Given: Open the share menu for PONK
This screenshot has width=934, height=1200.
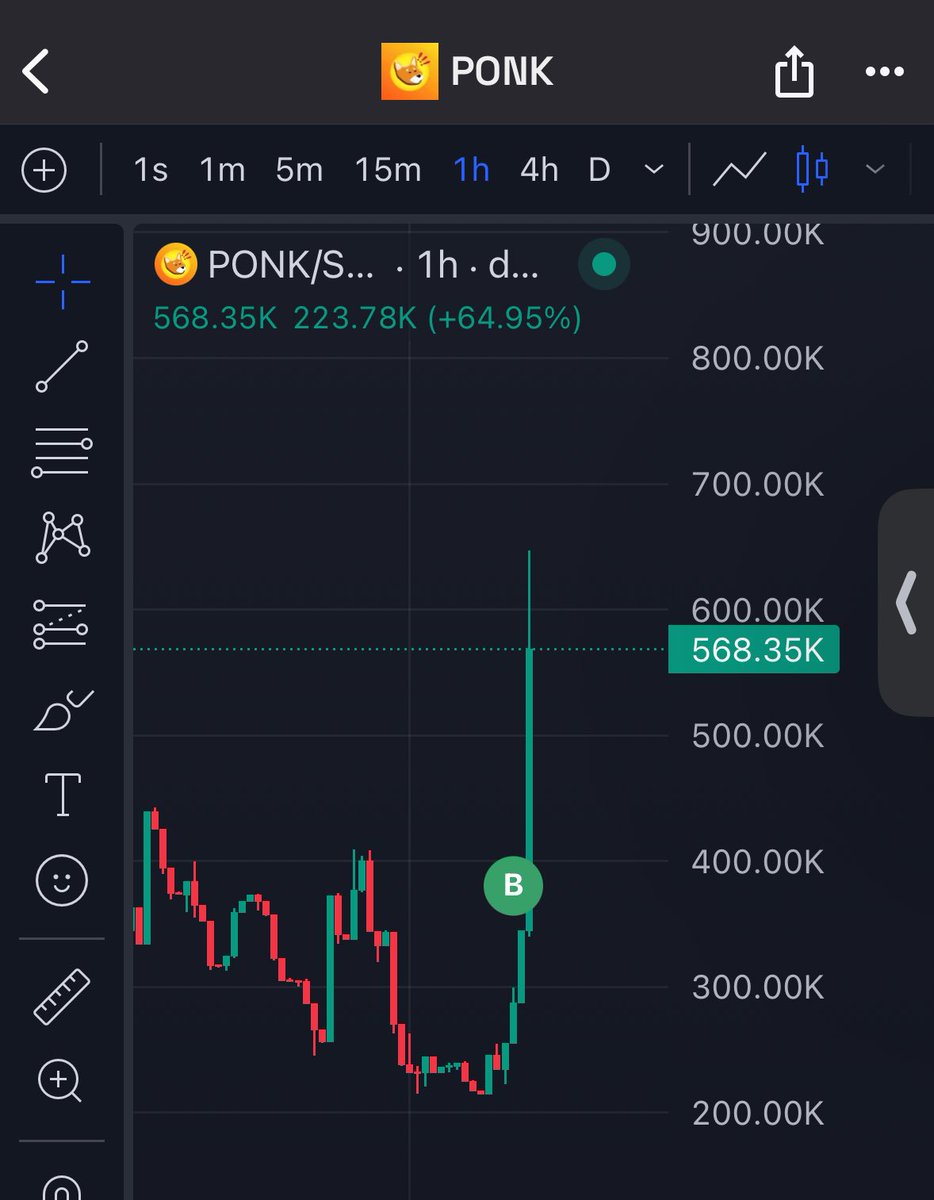Looking at the screenshot, I should pos(793,71).
